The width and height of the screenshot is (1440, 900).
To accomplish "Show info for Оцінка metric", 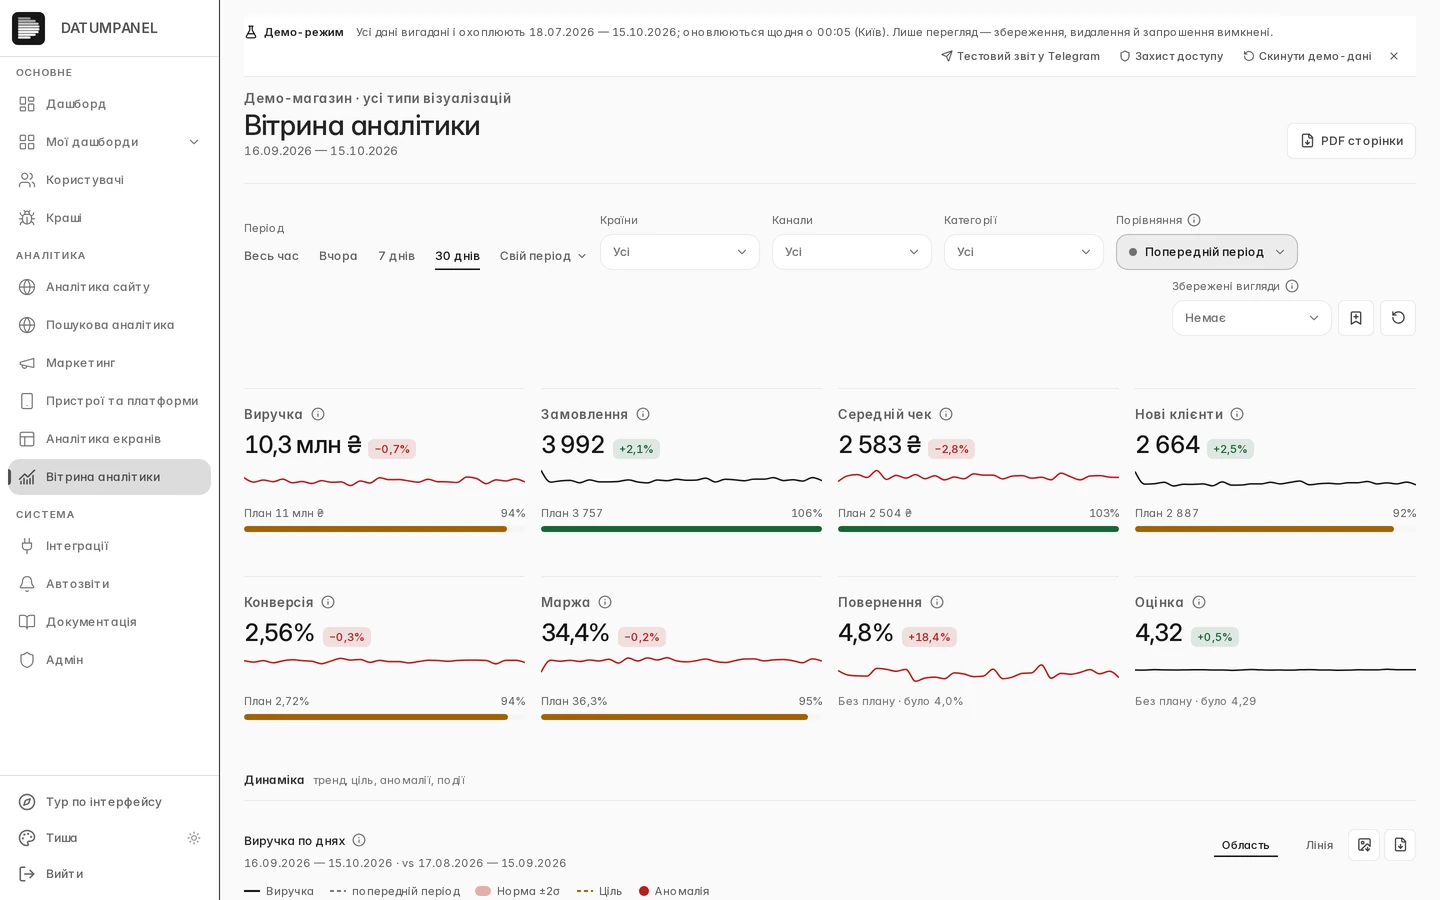I will click(1199, 602).
